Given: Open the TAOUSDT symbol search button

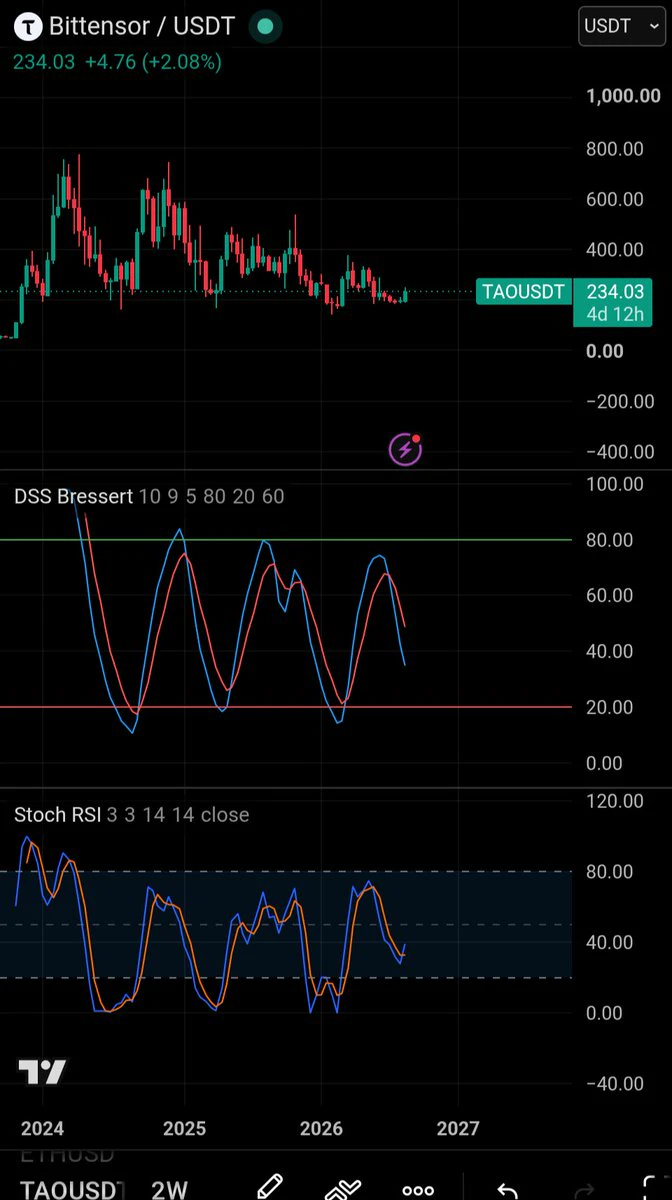Looking at the screenshot, I should tap(72, 1189).
